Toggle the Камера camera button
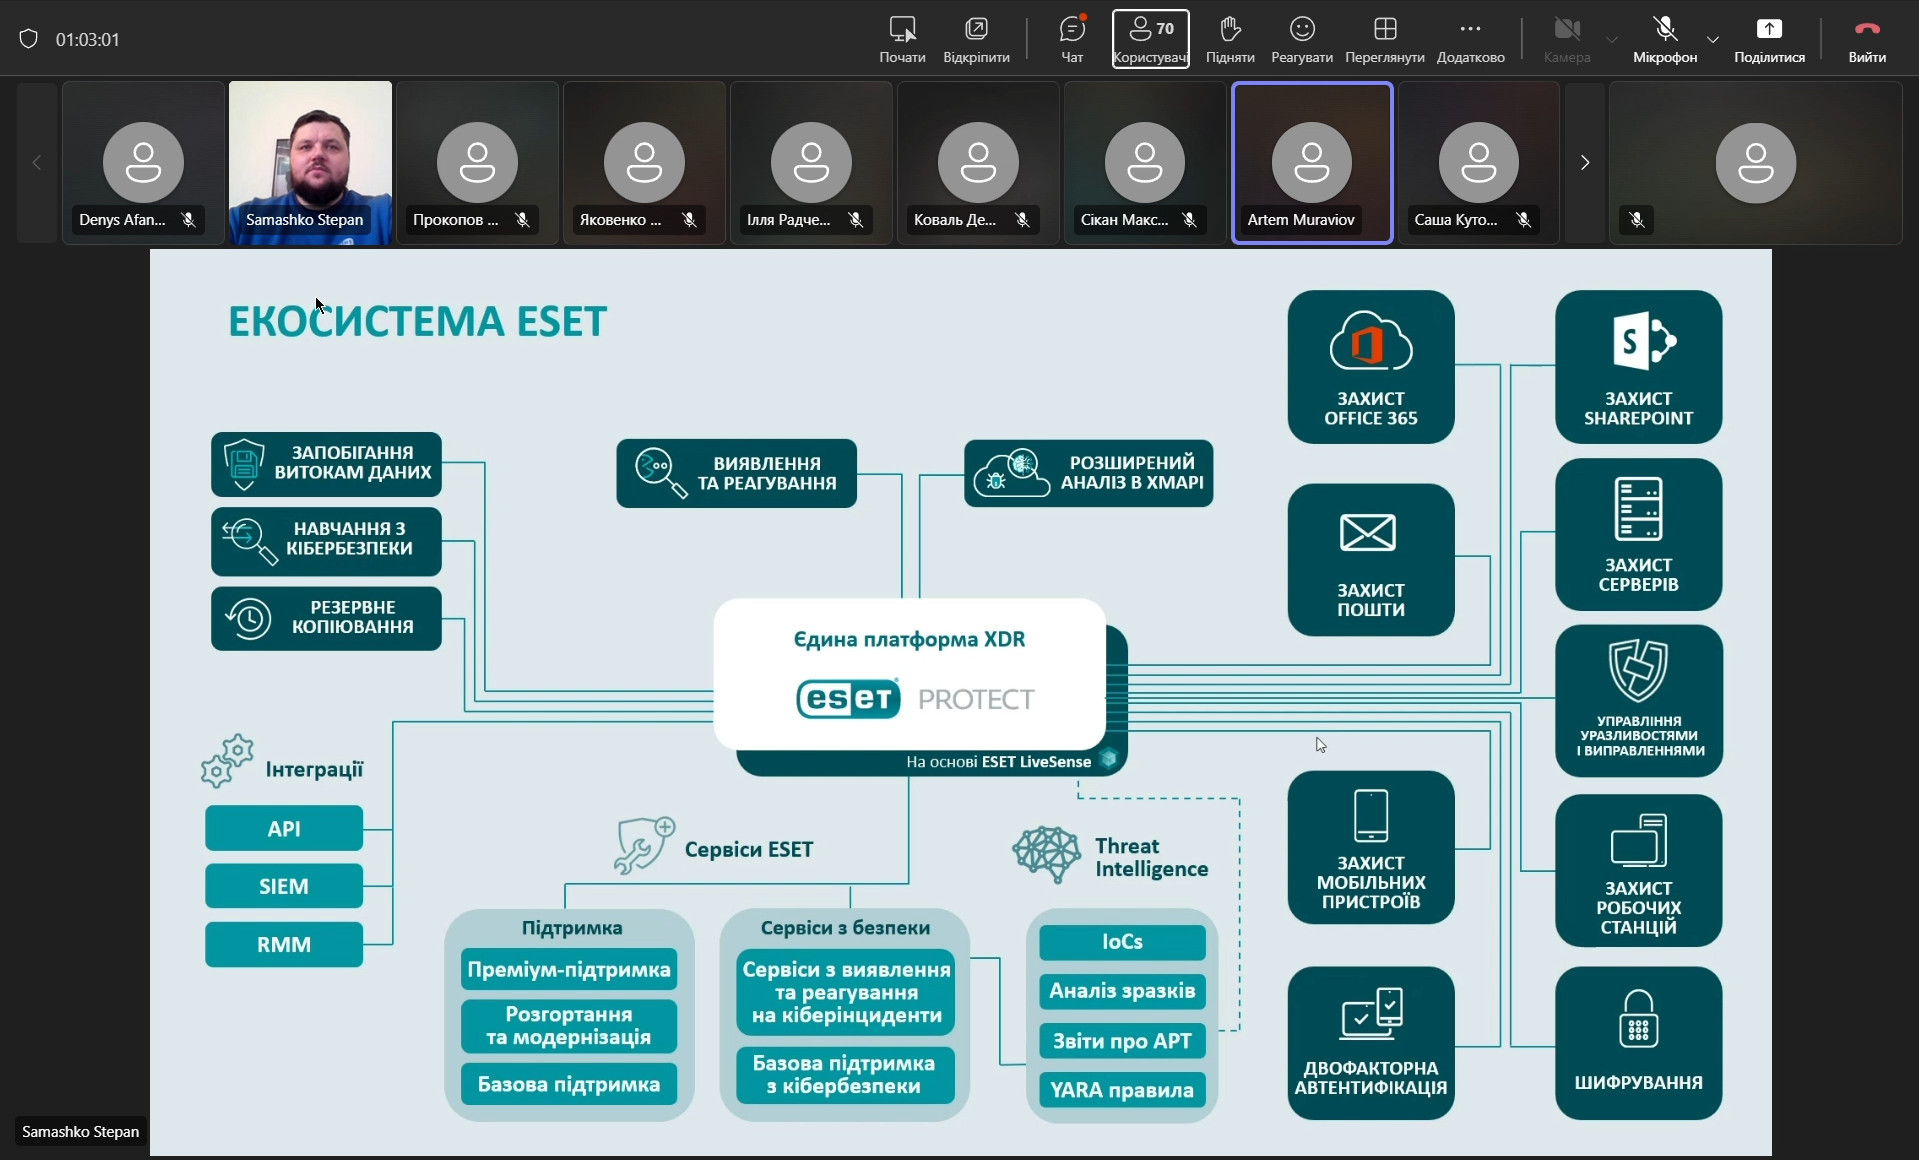 [1566, 38]
